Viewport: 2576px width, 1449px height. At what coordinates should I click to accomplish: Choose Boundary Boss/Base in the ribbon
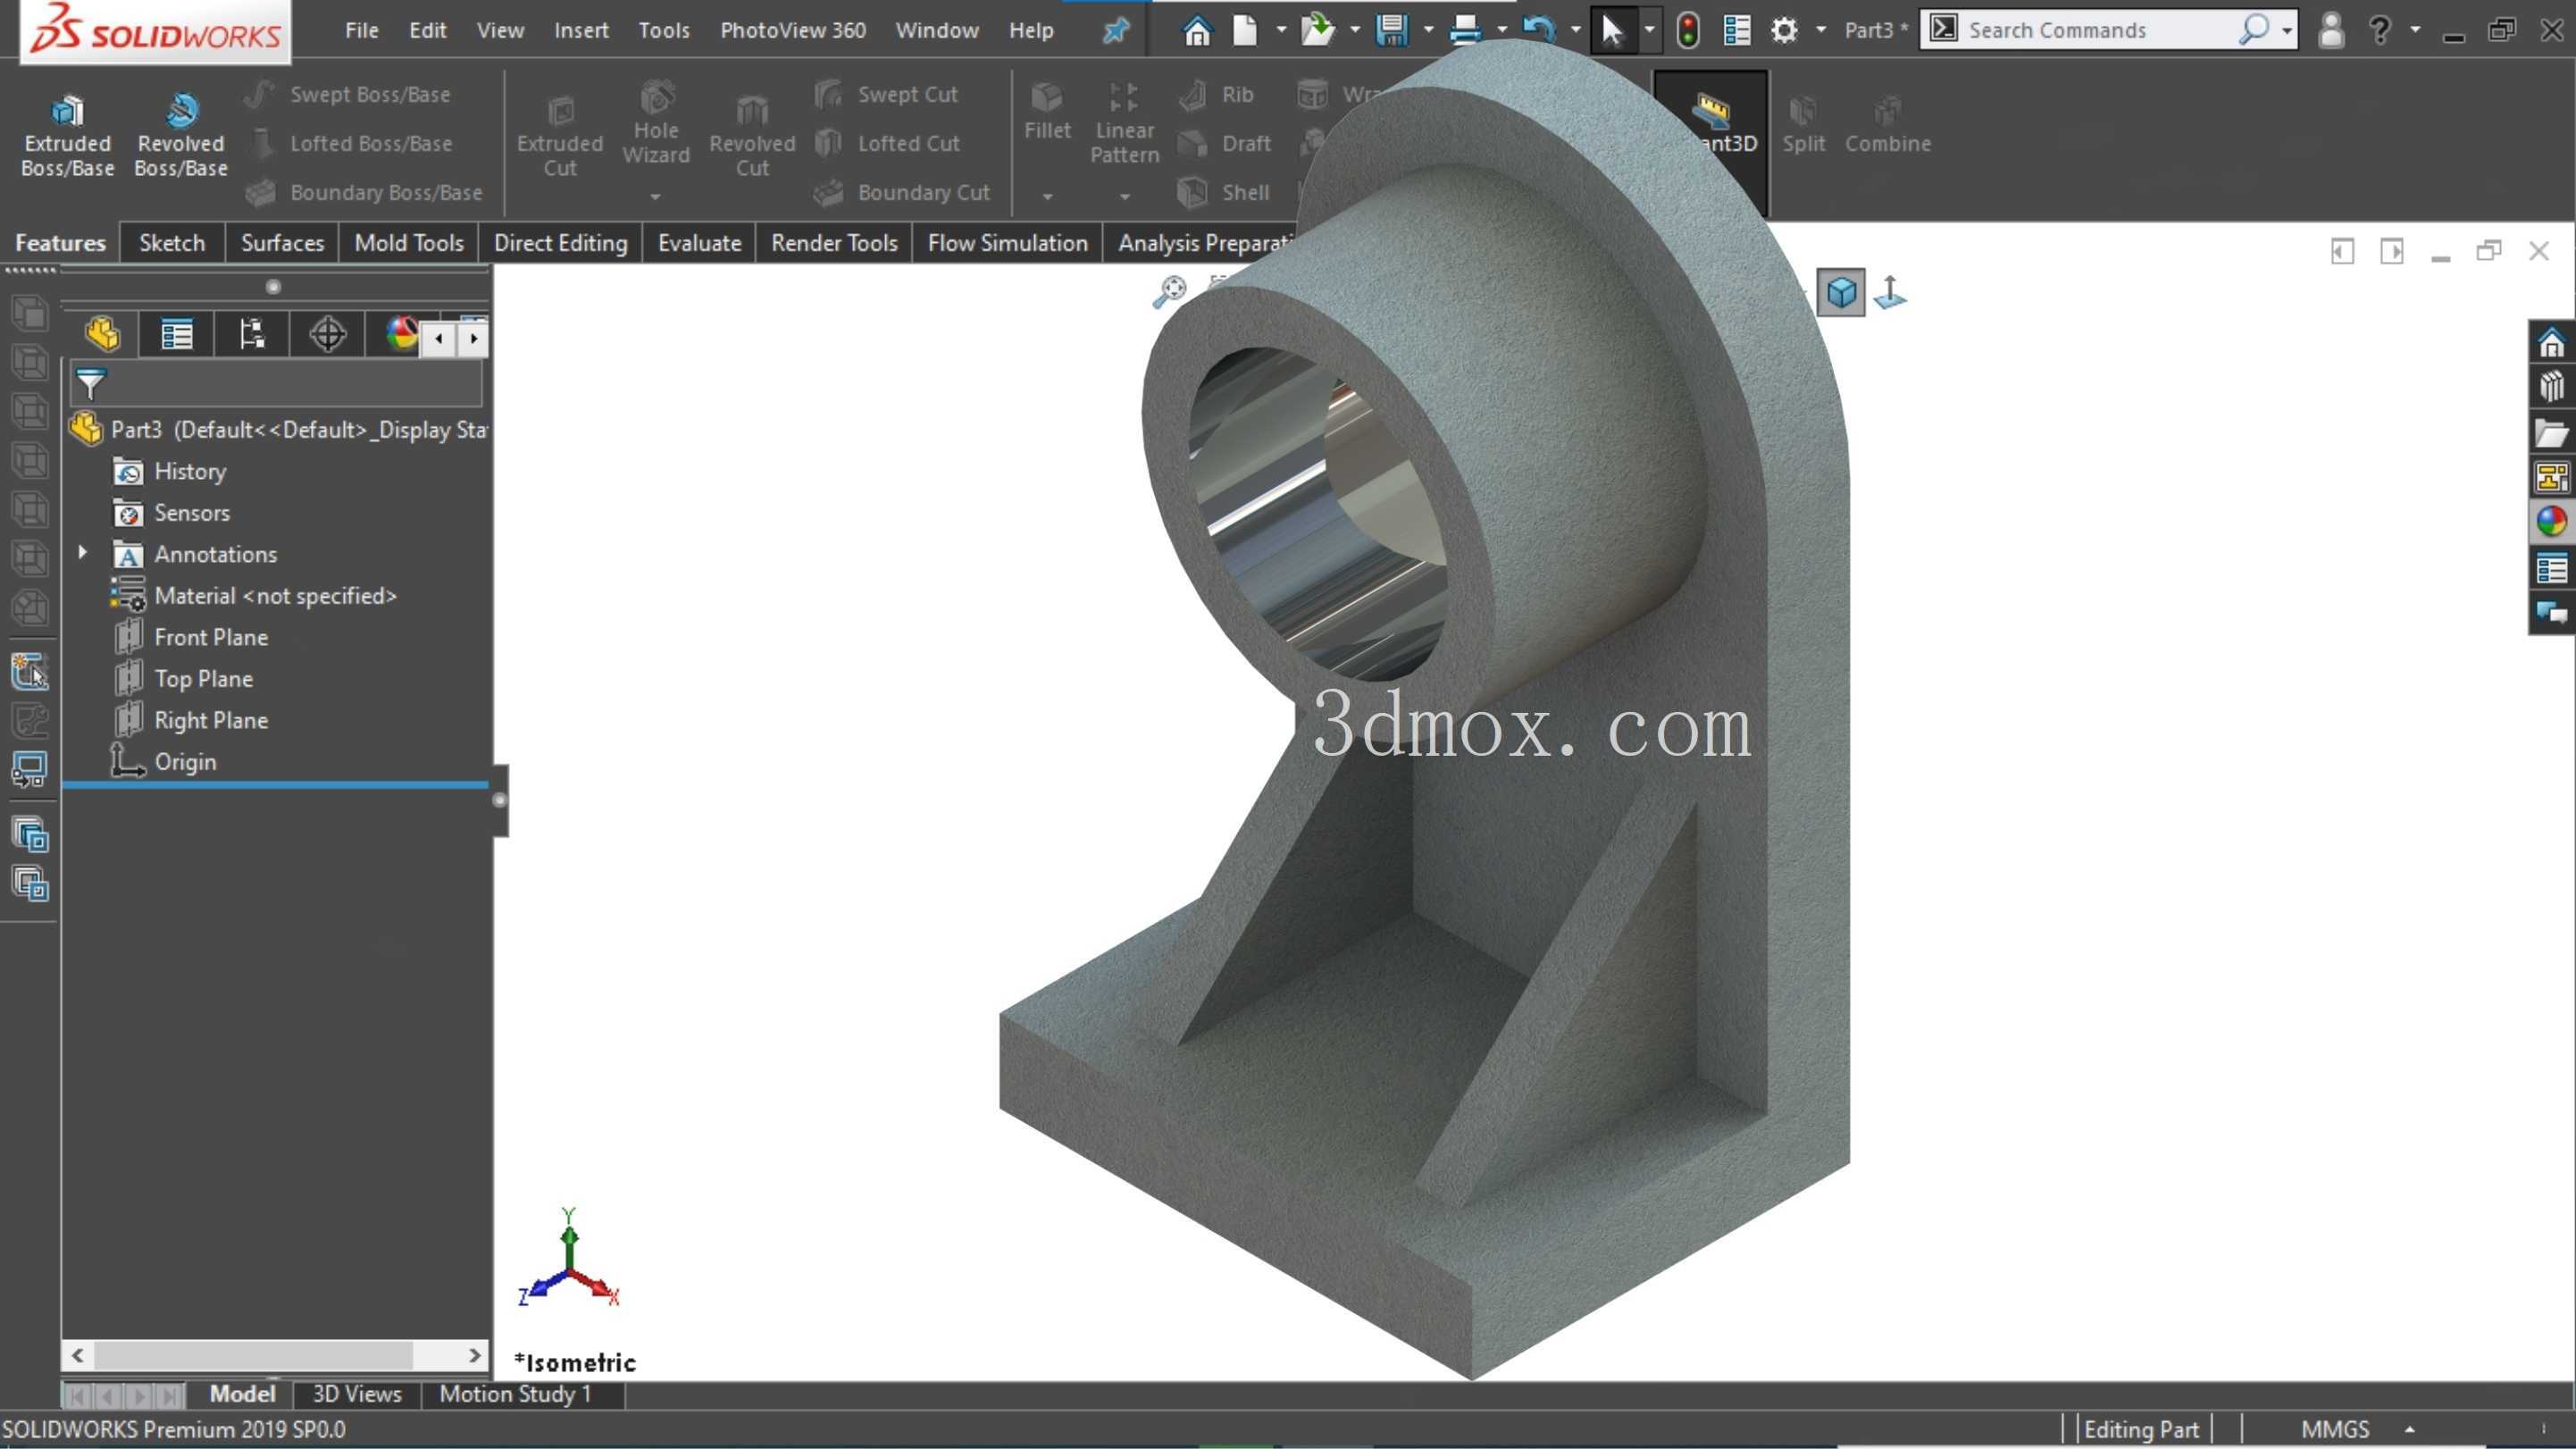(365, 192)
